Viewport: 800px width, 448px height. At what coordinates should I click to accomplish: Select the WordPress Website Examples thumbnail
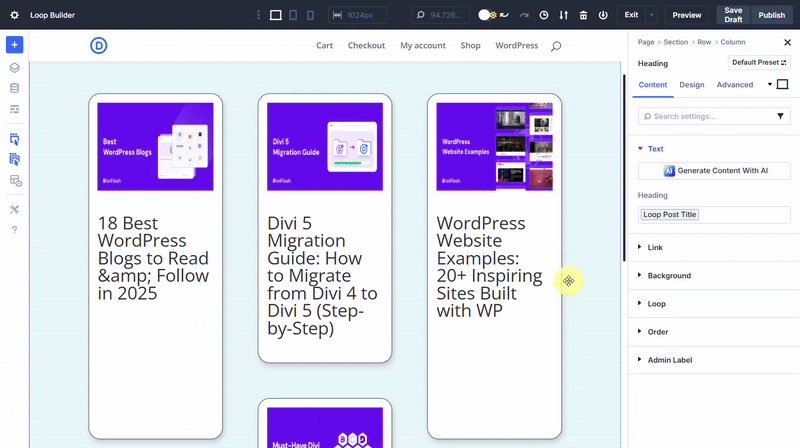pyautogui.click(x=494, y=147)
